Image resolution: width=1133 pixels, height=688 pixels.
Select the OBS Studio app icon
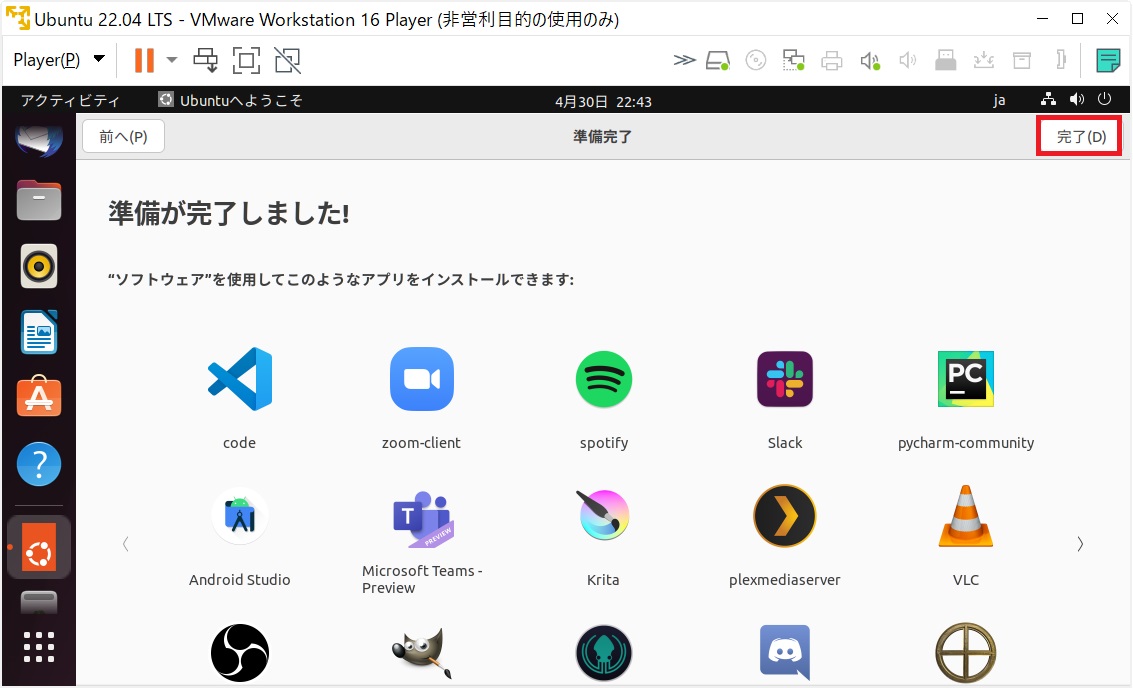[x=240, y=653]
